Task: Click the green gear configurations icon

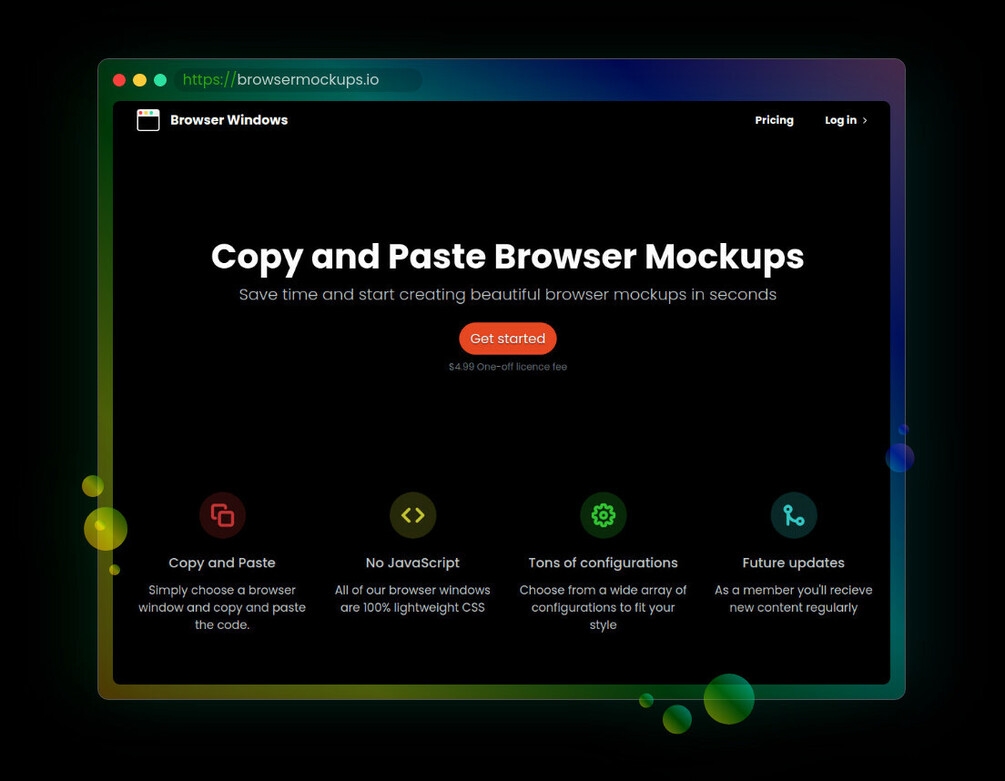Action: pyautogui.click(x=603, y=515)
